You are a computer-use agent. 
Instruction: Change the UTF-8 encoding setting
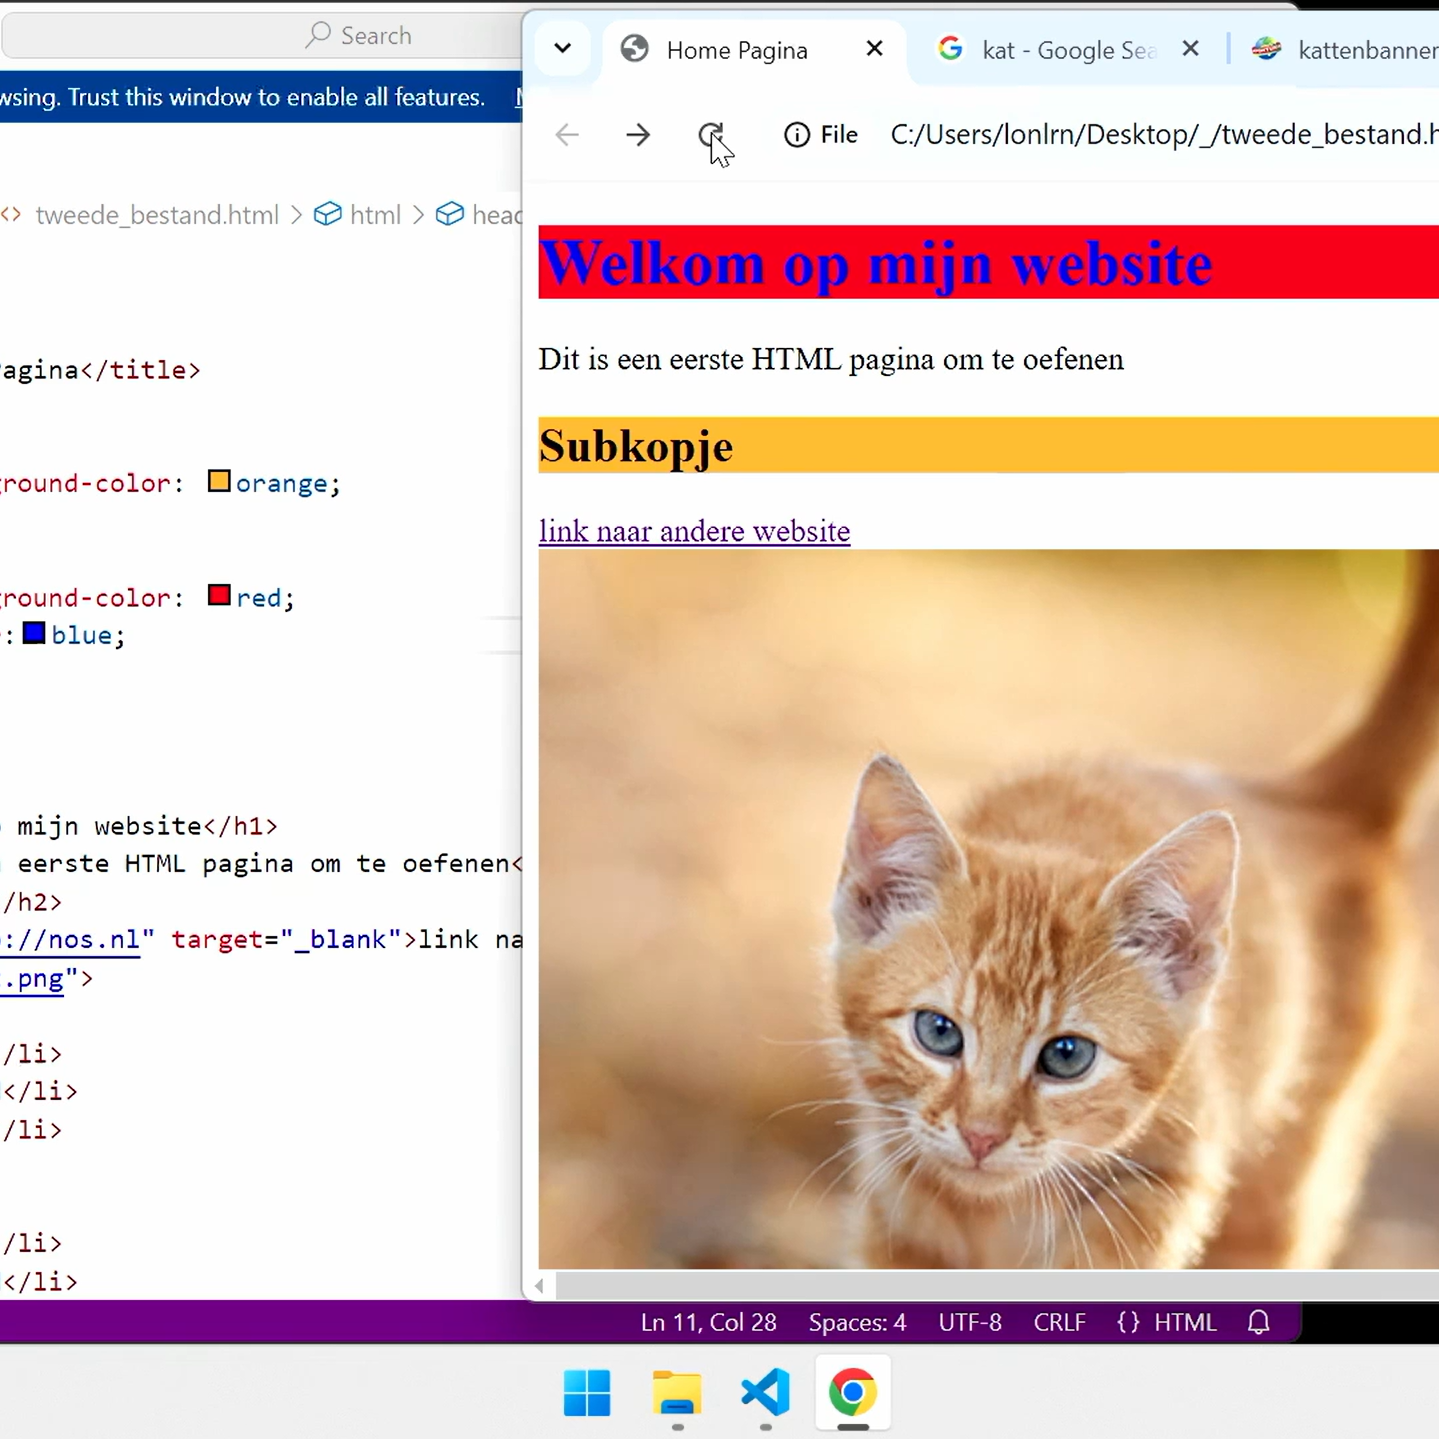(969, 1322)
